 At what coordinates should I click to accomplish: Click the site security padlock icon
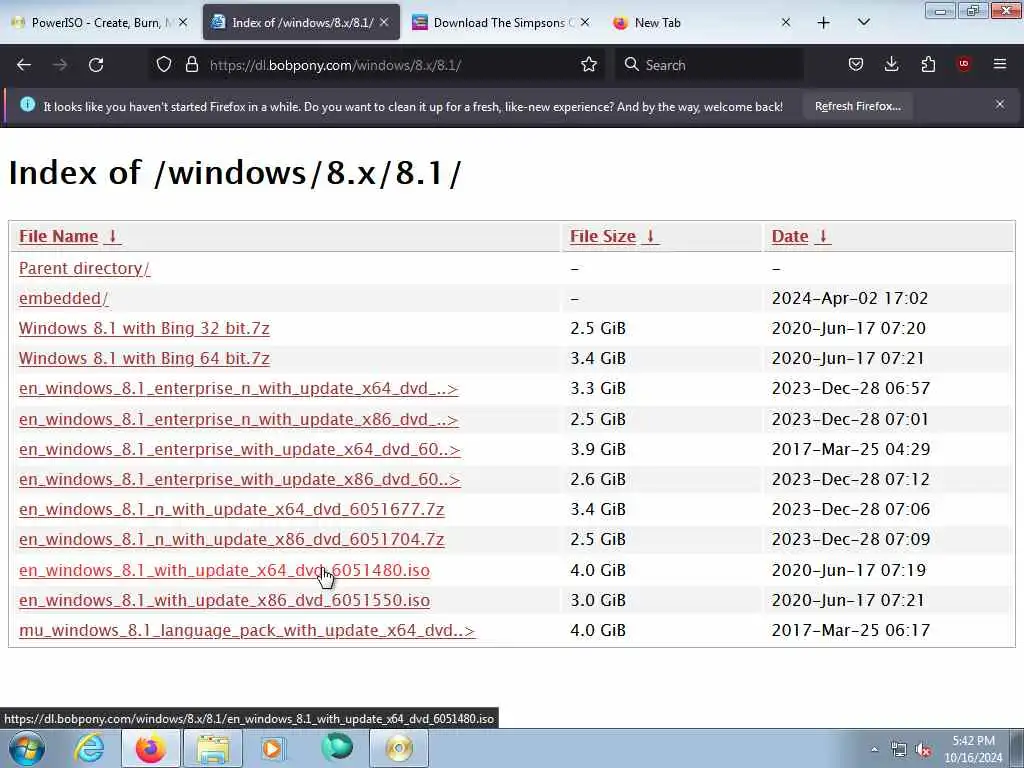click(x=191, y=65)
